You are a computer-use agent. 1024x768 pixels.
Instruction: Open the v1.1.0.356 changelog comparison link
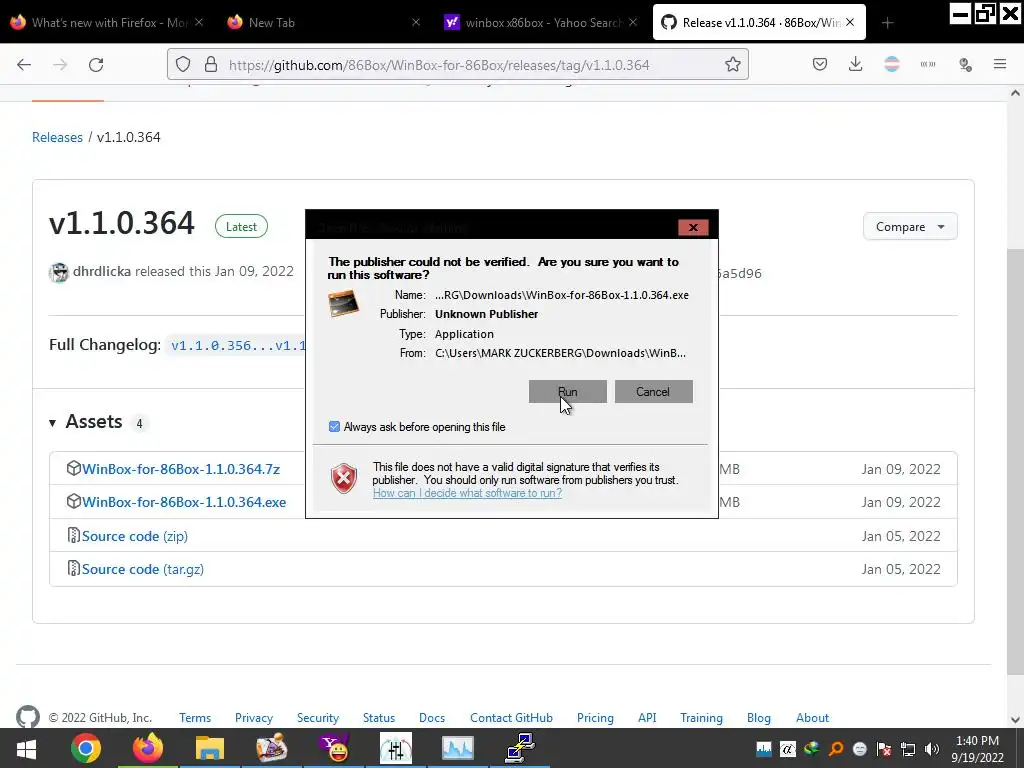coord(238,345)
